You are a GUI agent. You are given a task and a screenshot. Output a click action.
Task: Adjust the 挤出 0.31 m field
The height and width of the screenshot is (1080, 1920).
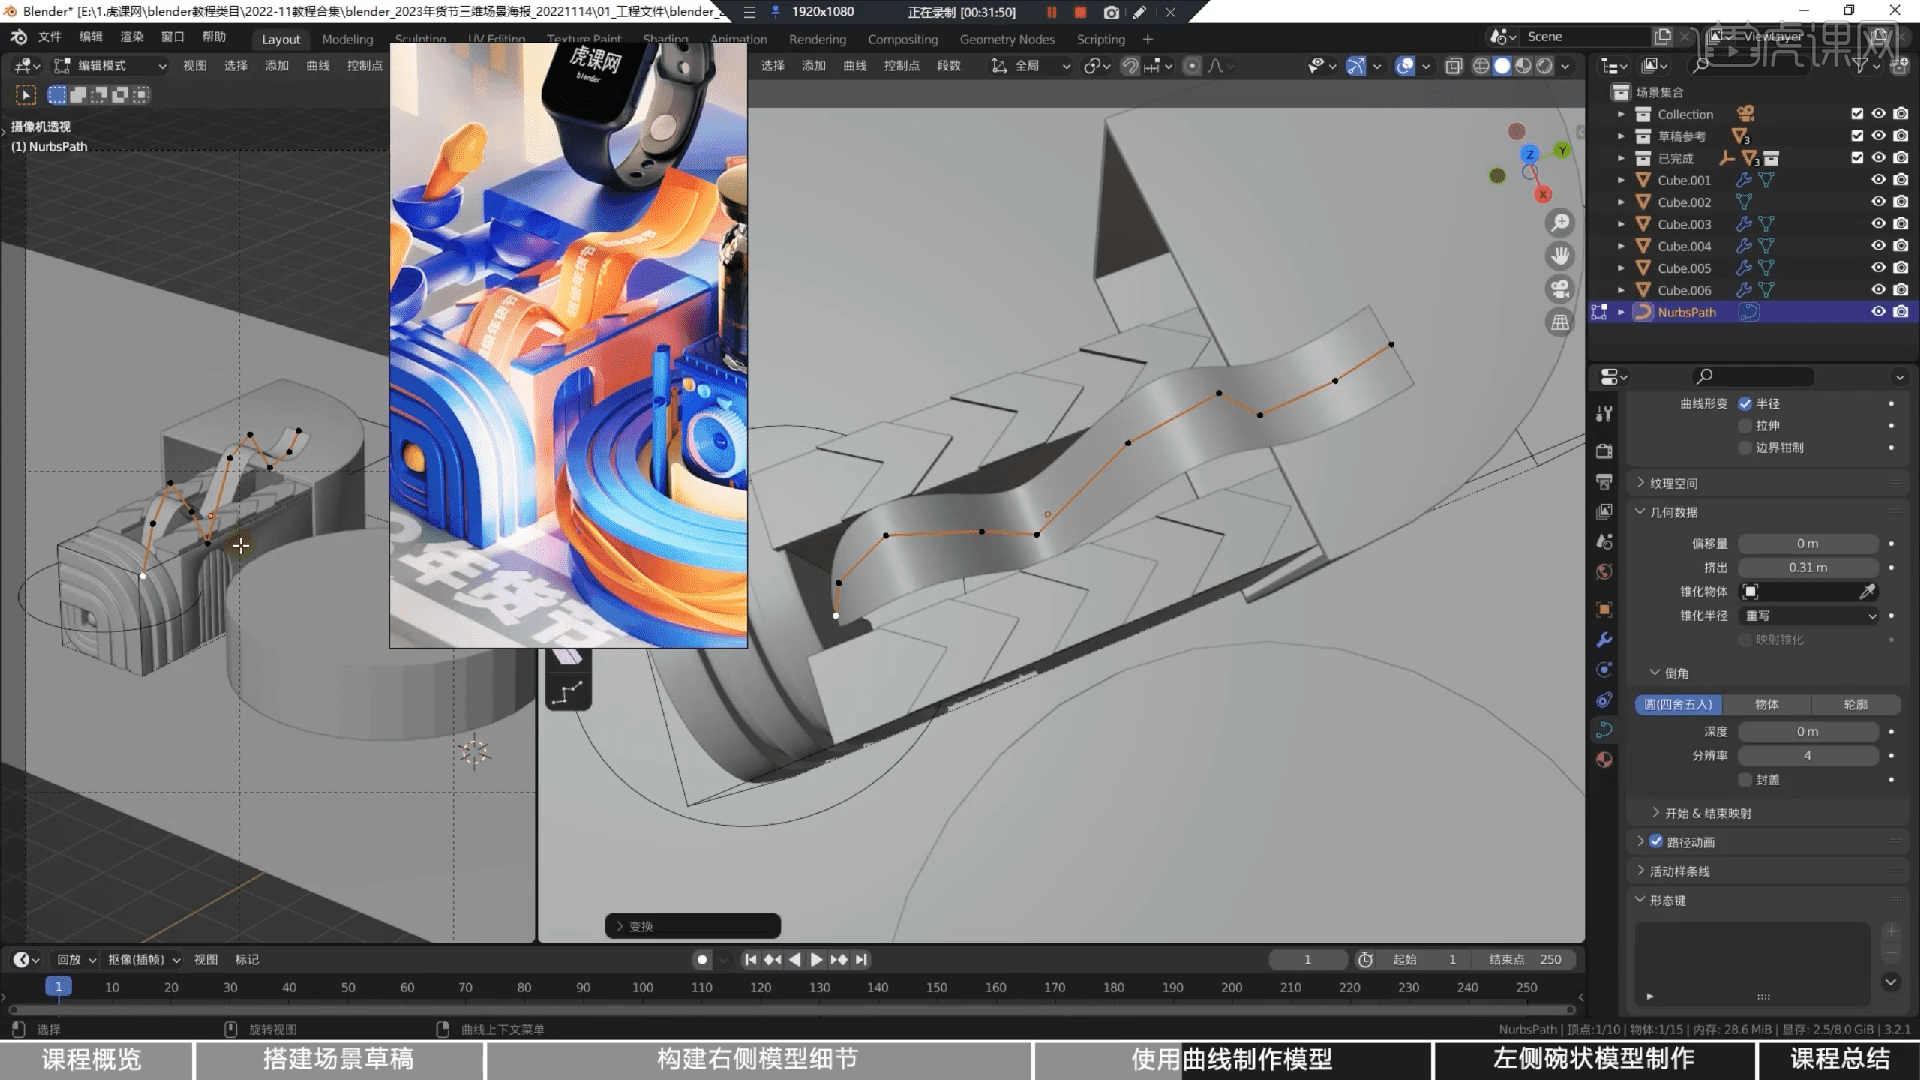pyautogui.click(x=1808, y=568)
